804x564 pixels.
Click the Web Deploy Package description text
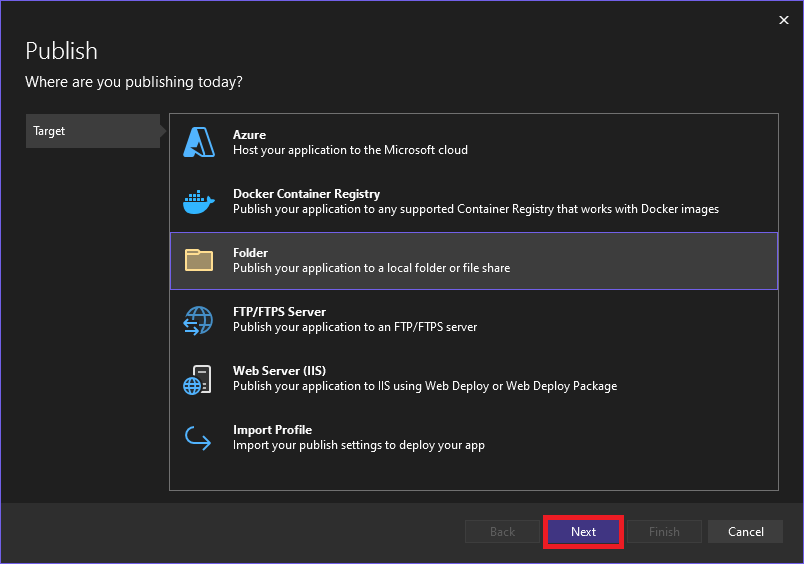[x=425, y=386]
